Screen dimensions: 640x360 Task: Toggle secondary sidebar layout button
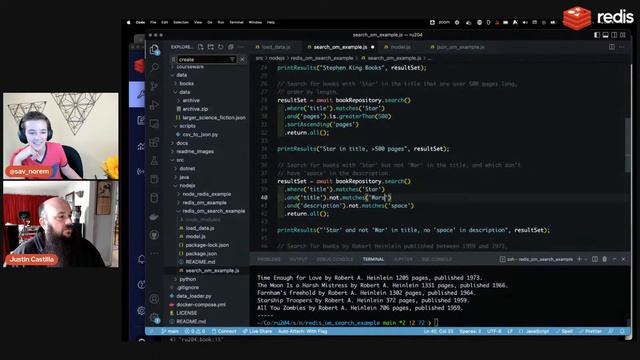tap(614, 35)
